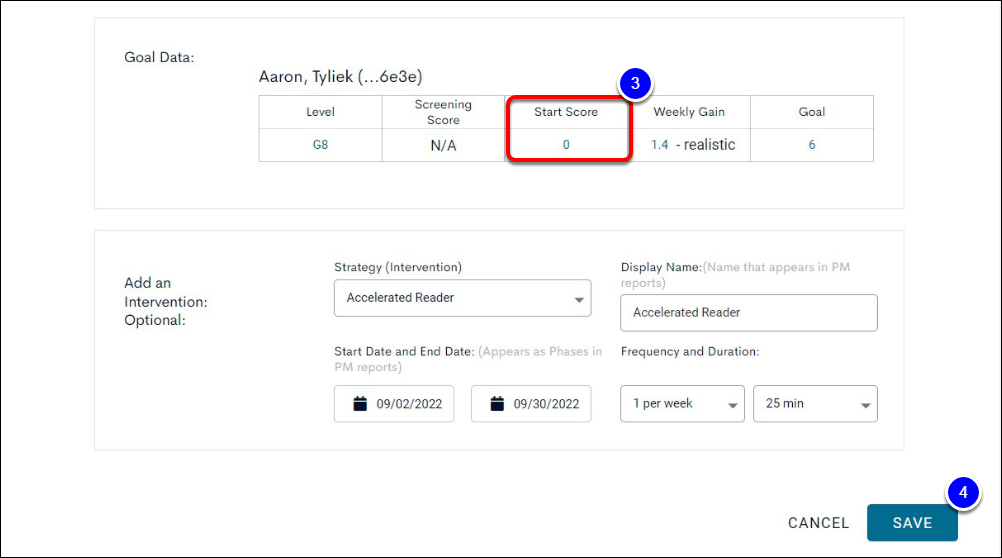Click the '- realistic' gain label
The height and width of the screenshot is (558, 1002).
tap(705, 144)
